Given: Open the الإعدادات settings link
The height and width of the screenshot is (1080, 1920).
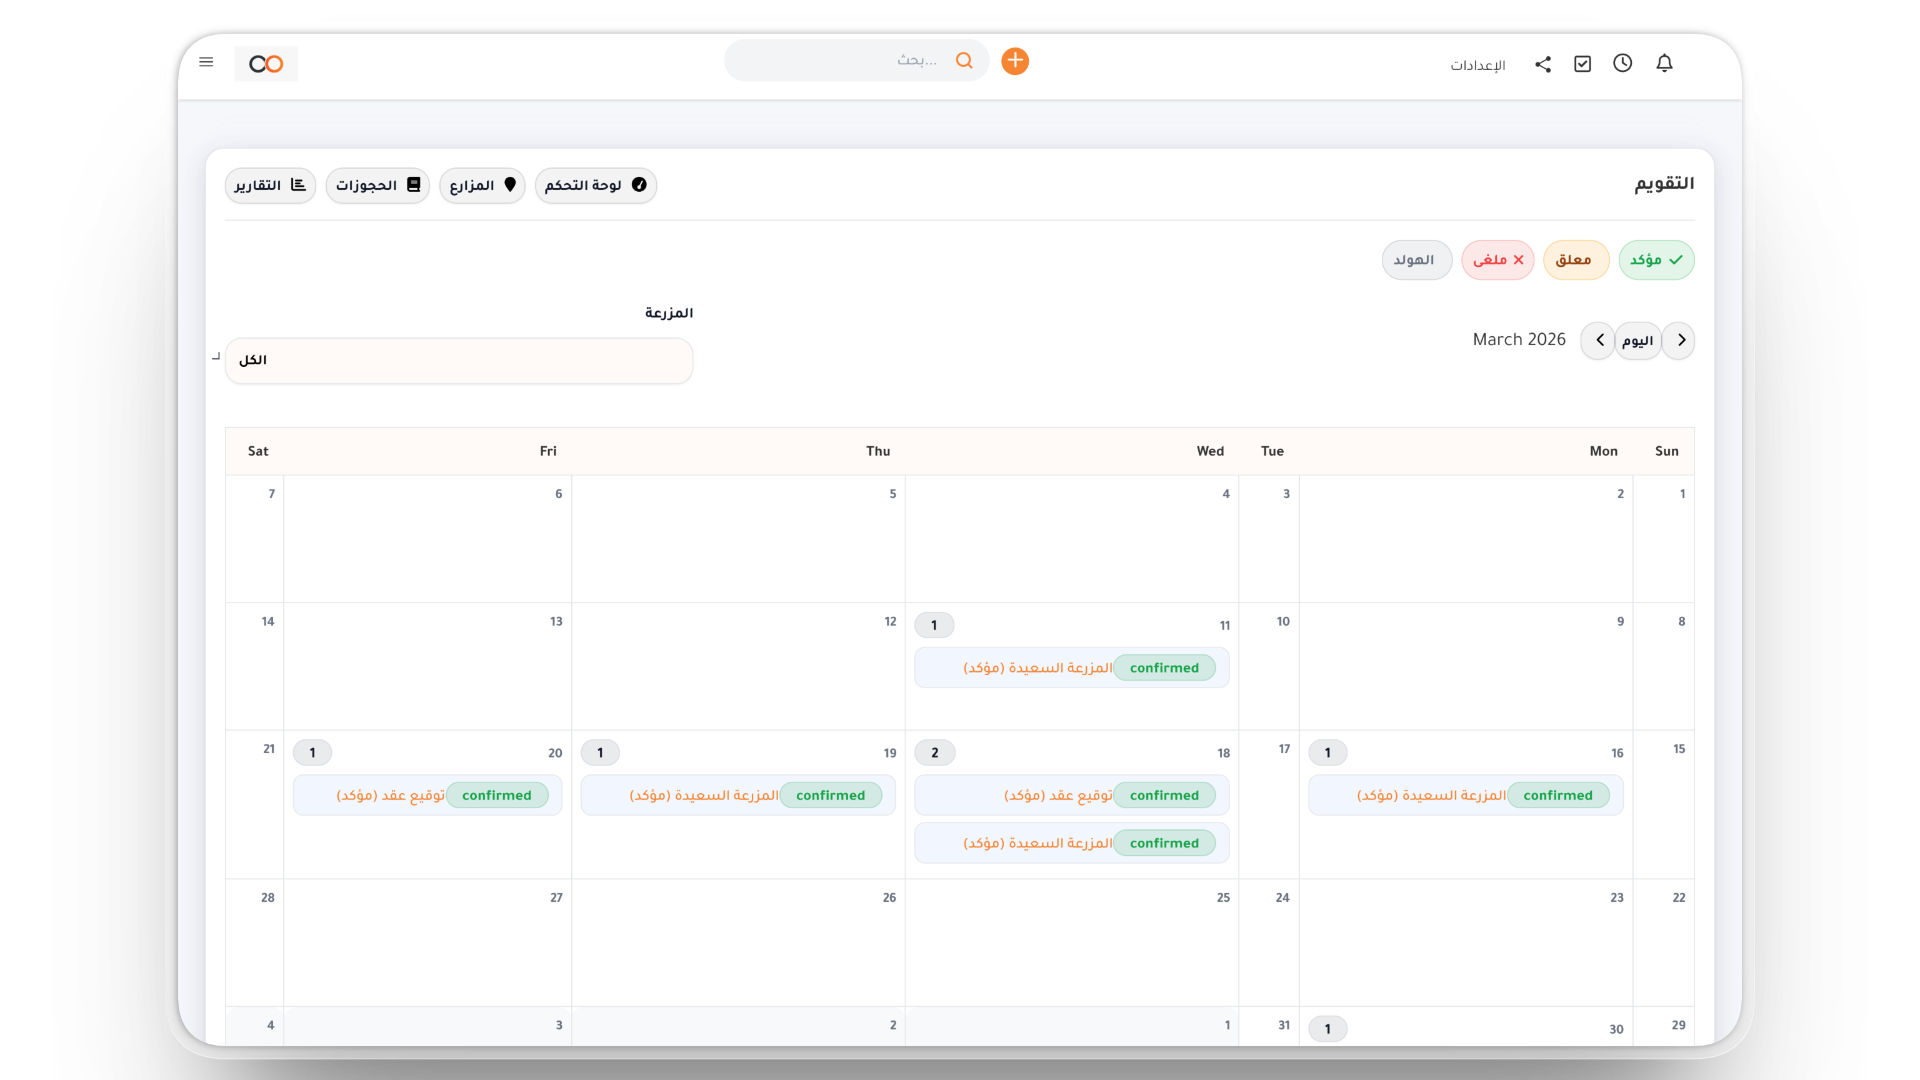Looking at the screenshot, I should click(1477, 65).
